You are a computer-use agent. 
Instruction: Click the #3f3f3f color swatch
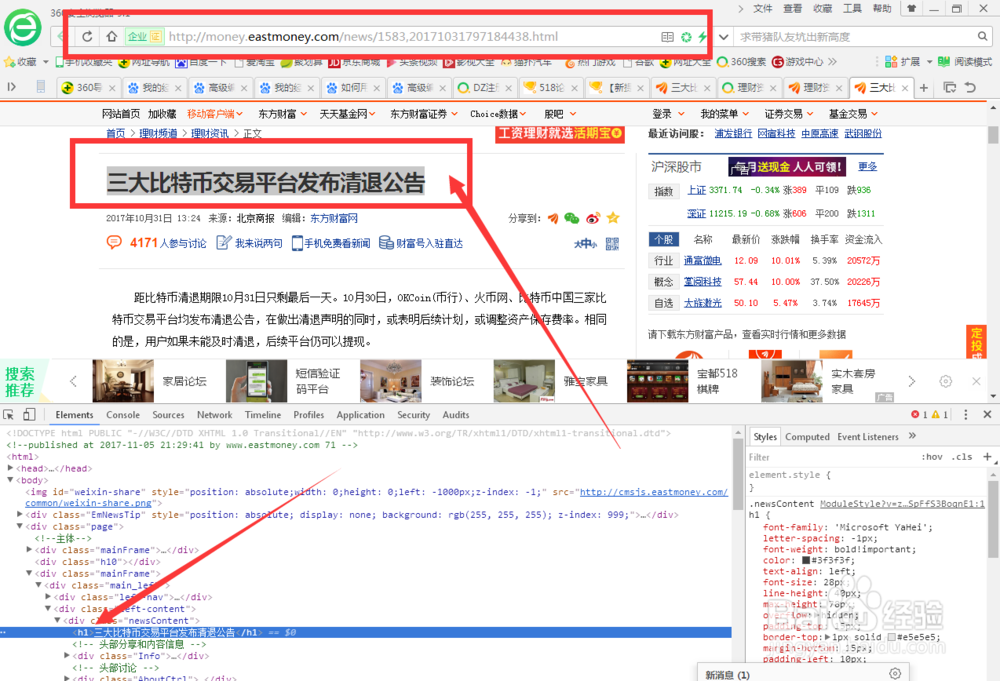pos(806,560)
